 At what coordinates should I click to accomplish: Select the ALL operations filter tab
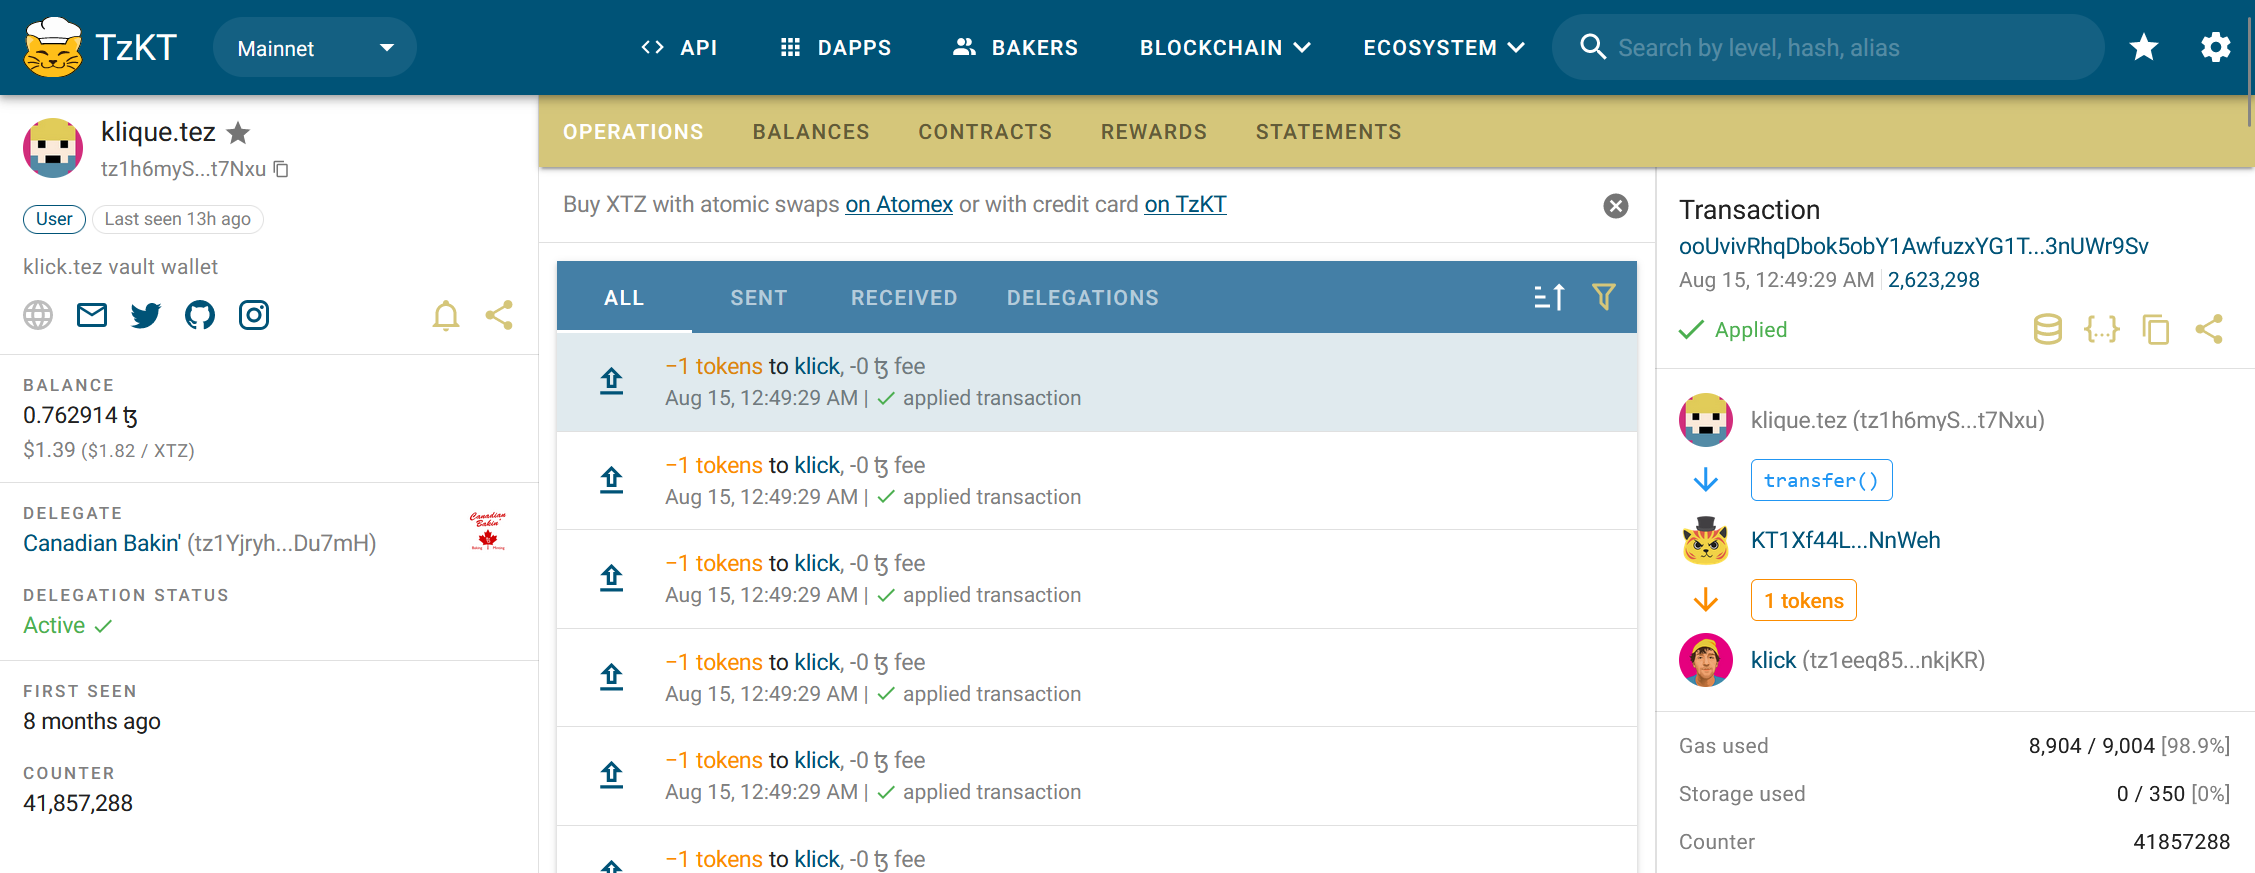click(624, 298)
